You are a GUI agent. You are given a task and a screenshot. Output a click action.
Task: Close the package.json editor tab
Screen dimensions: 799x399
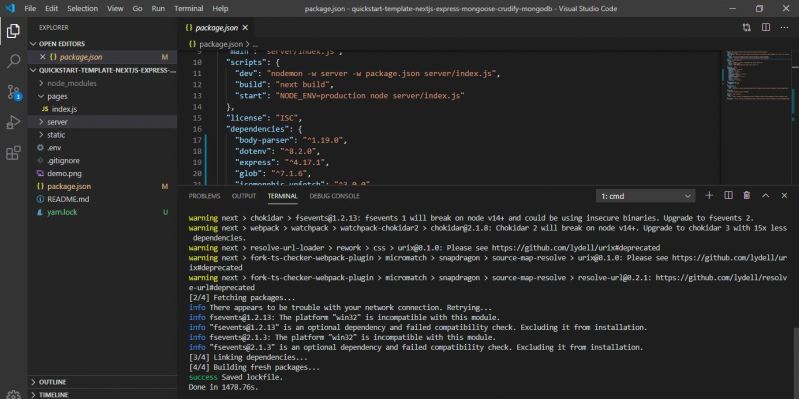click(x=245, y=28)
